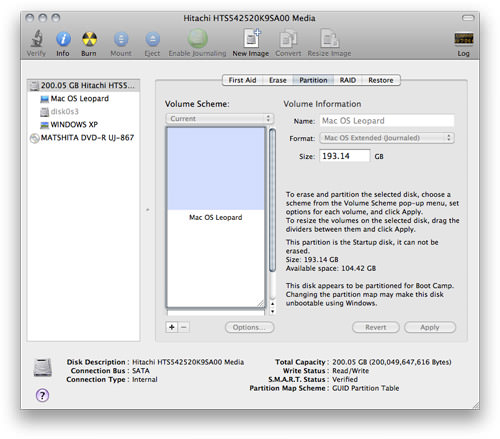Viewport: 500px width, 439px height.
Task: Click the Options... button
Action: click(x=250, y=327)
